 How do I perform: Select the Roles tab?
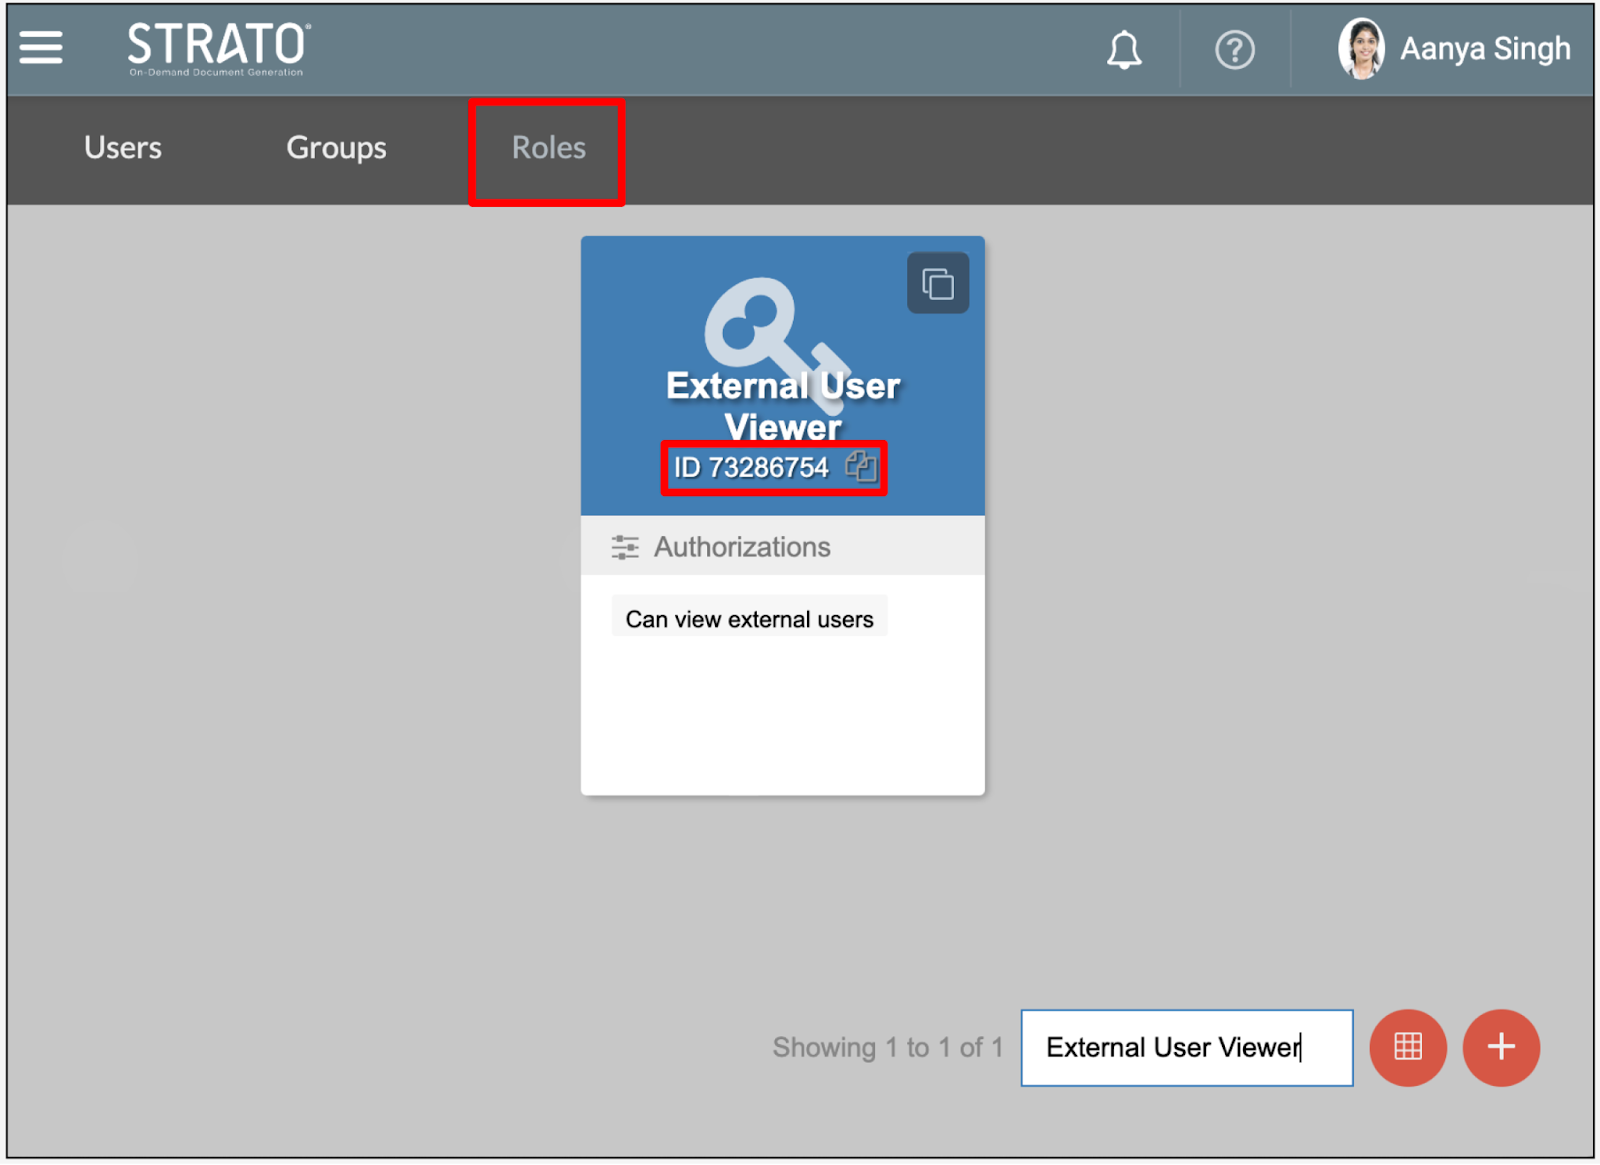click(548, 148)
